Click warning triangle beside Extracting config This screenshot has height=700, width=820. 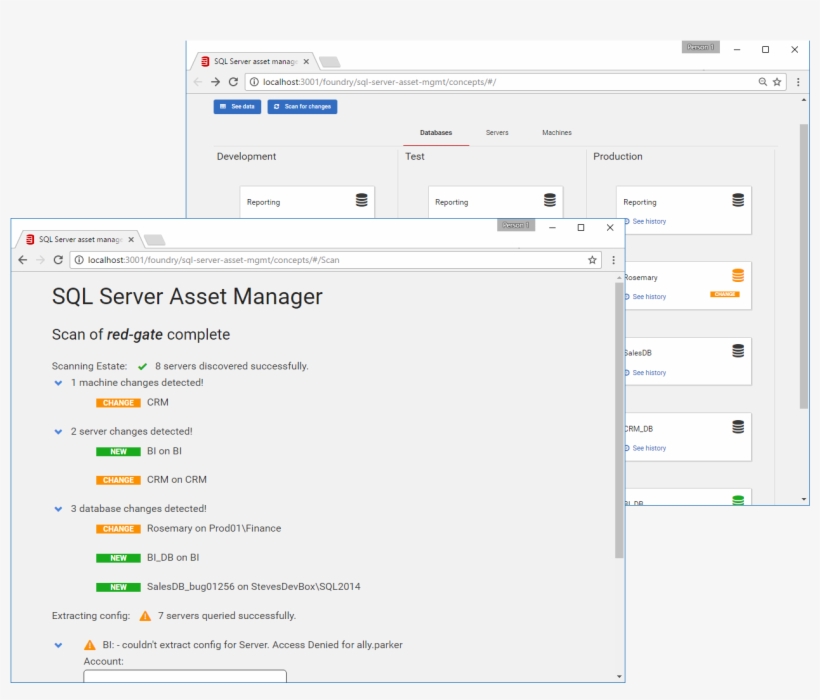145,616
